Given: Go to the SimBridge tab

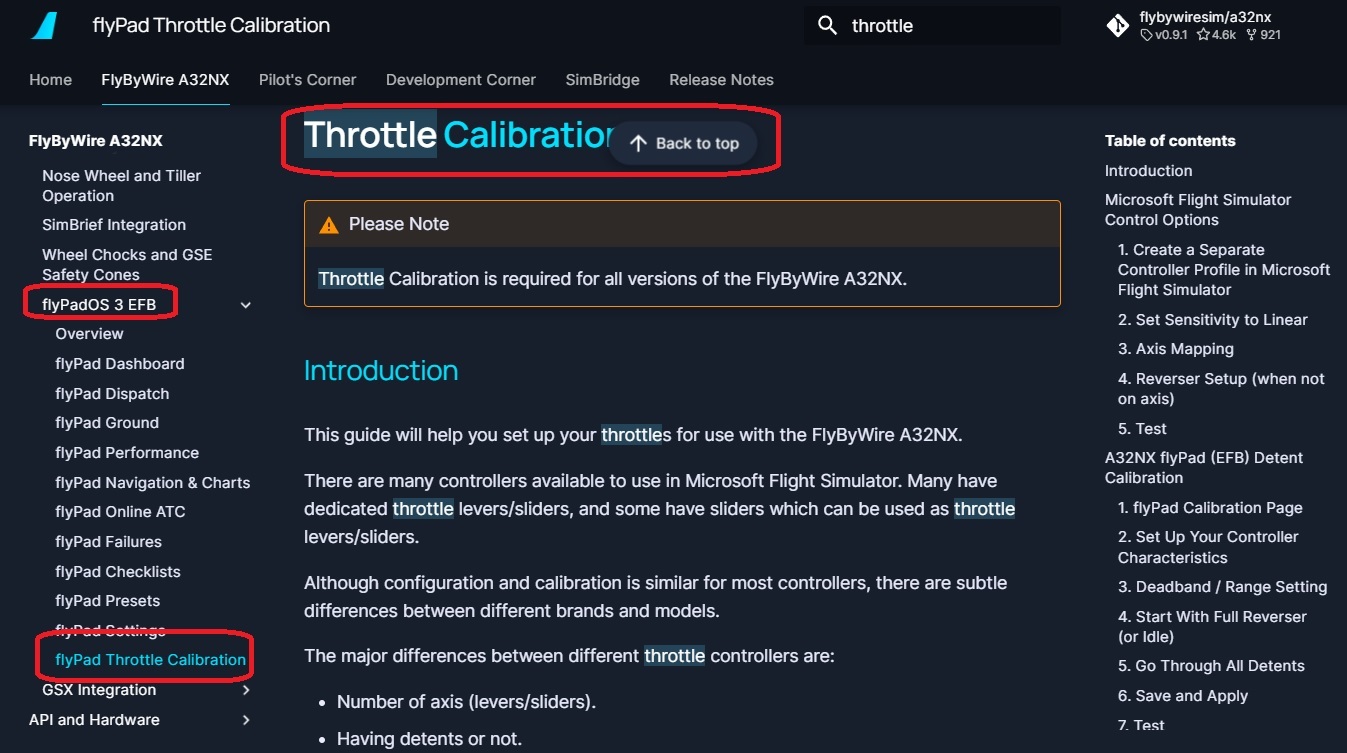Looking at the screenshot, I should coord(602,80).
